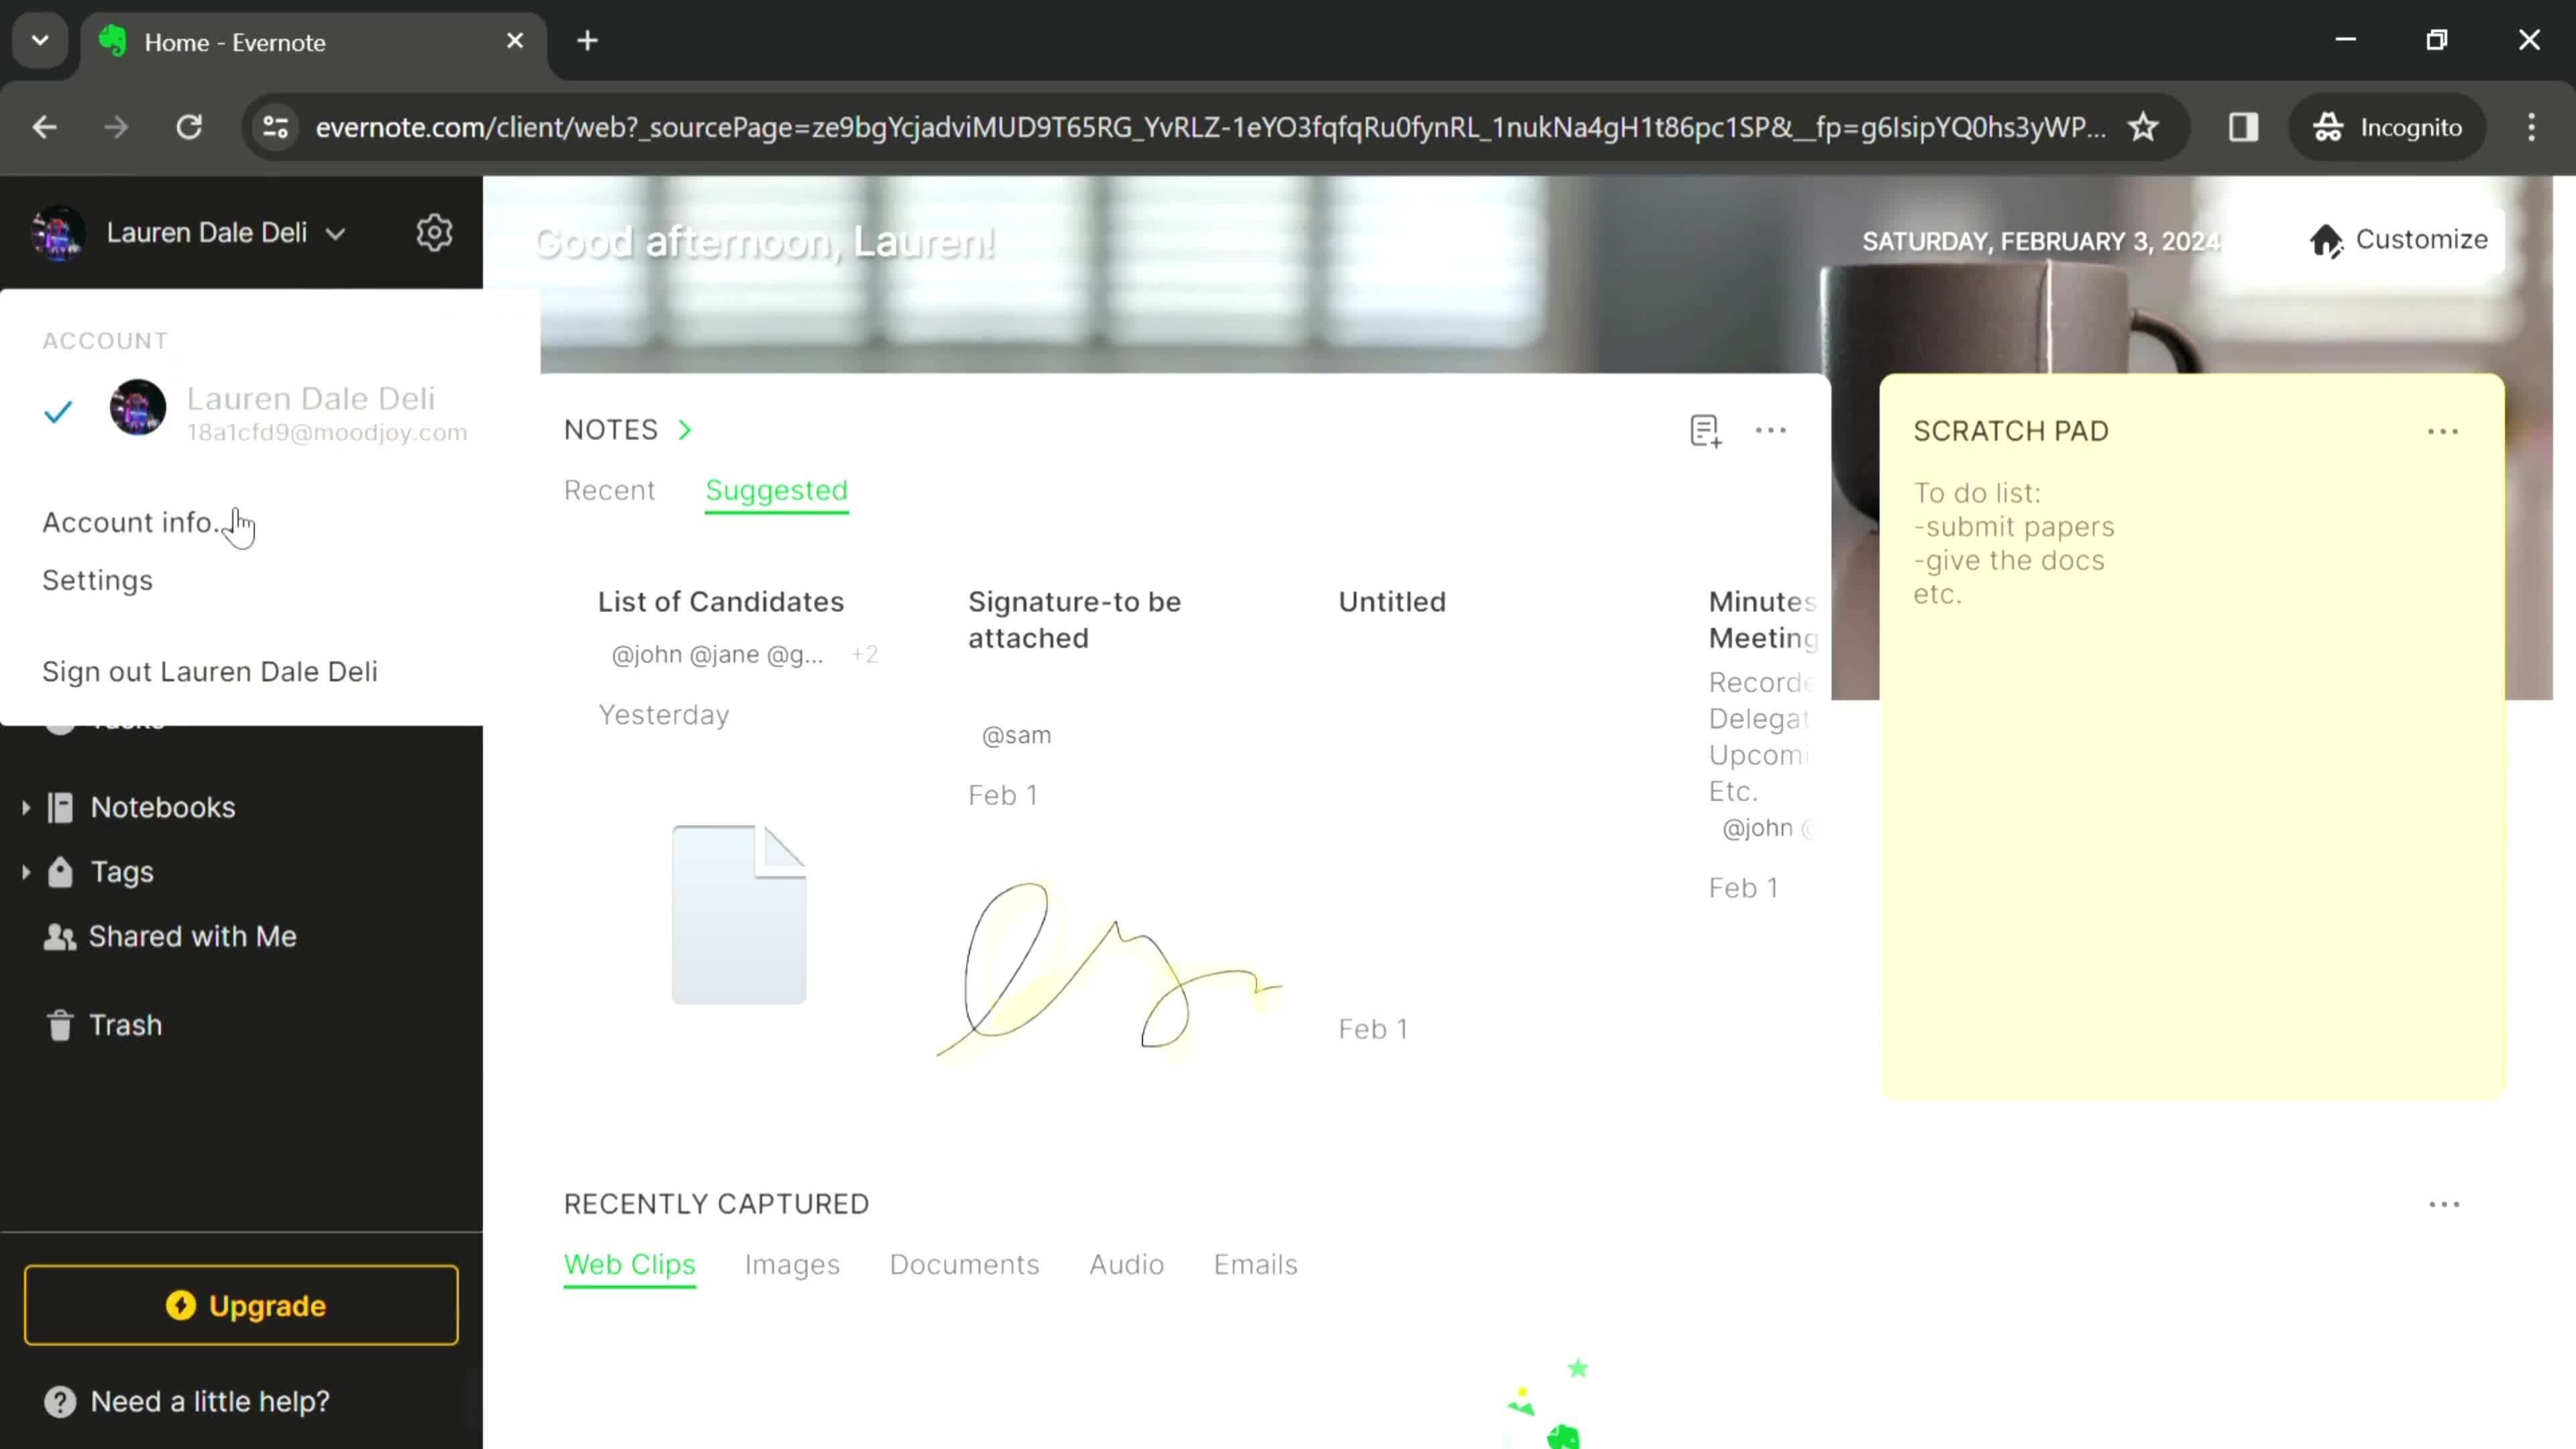Click the Account Info menu option
The height and width of the screenshot is (1449, 2576).
(x=133, y=520)
